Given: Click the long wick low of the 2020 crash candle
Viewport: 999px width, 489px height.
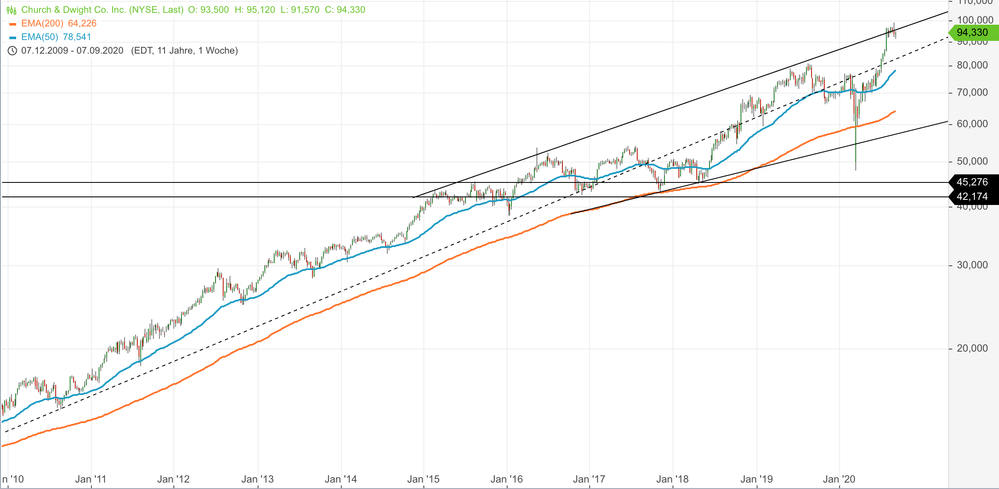Looking at the screenshot, I should pyautogui.click(x=856, y=167).
